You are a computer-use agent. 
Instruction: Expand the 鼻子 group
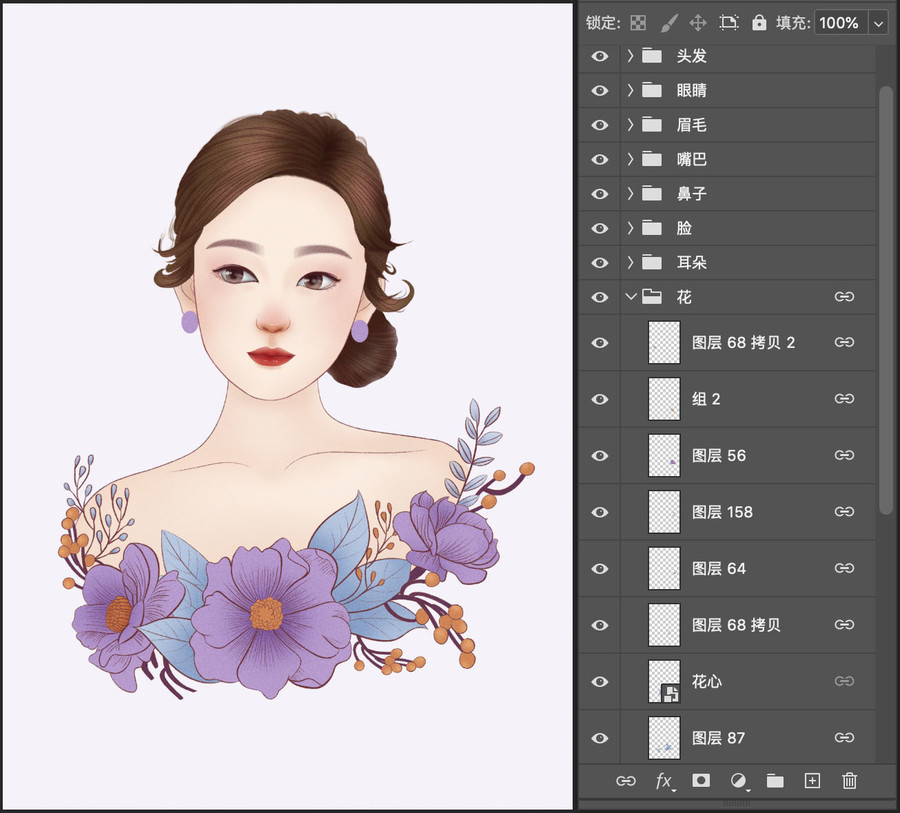(631, 193)
